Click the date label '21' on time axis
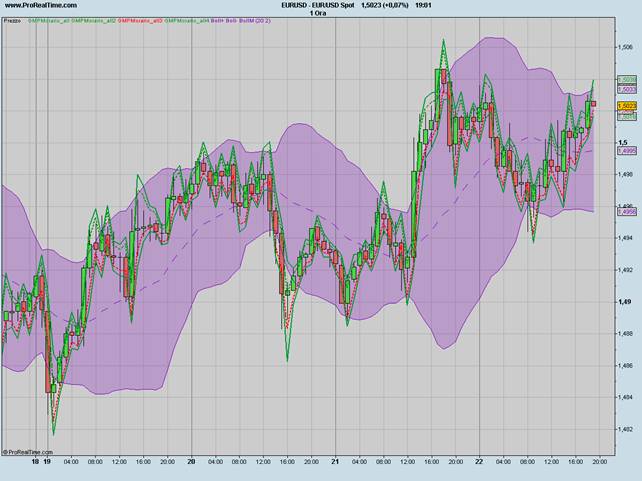 [x=335, y=462]
